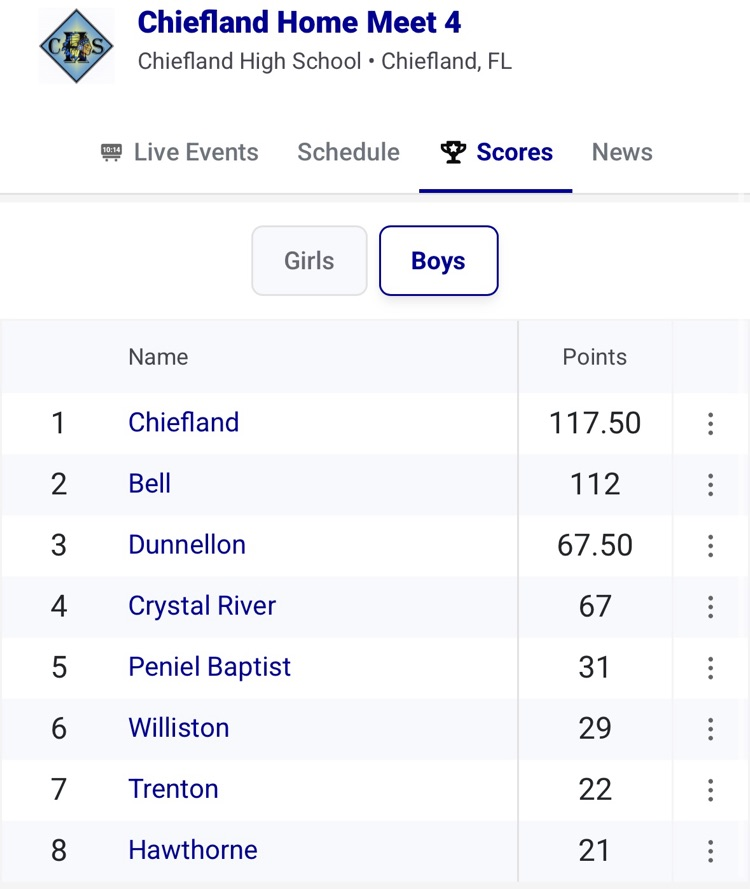View Crystal River team details
Viewport: 750px width, 889px height.
tap(202, 605)
